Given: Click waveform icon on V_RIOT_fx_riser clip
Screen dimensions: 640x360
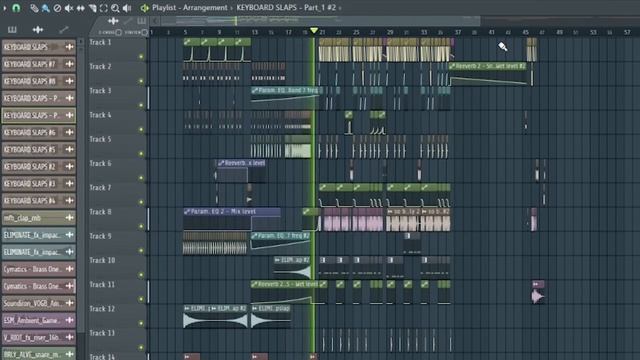Looking at the screenshot, I should [x=69, y=337].
